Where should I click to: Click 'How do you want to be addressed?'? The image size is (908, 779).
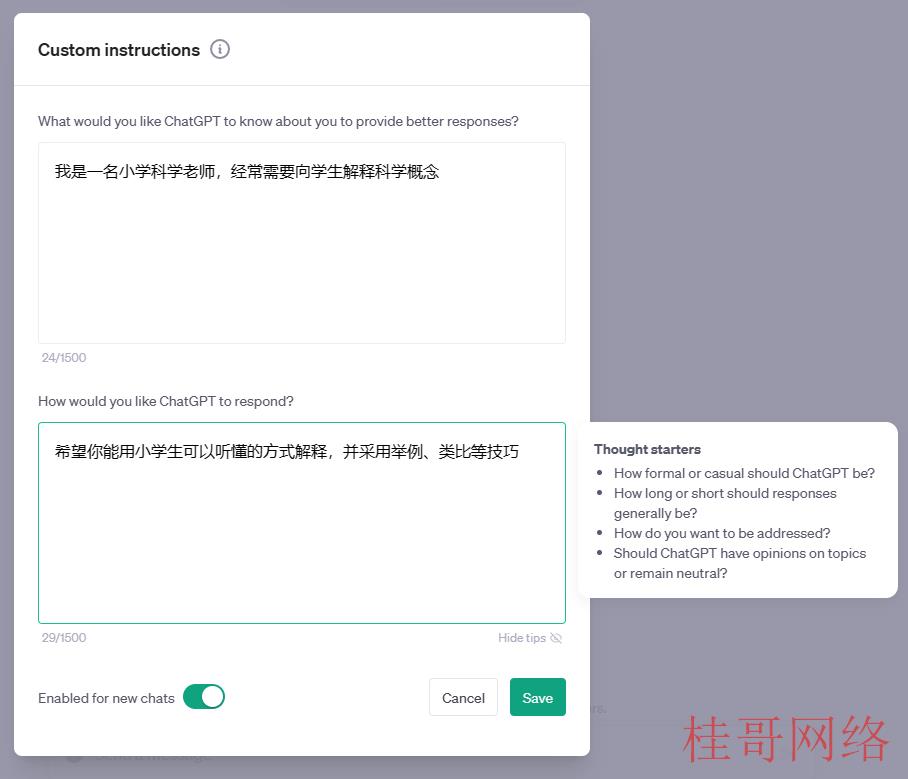click(722, 533)
